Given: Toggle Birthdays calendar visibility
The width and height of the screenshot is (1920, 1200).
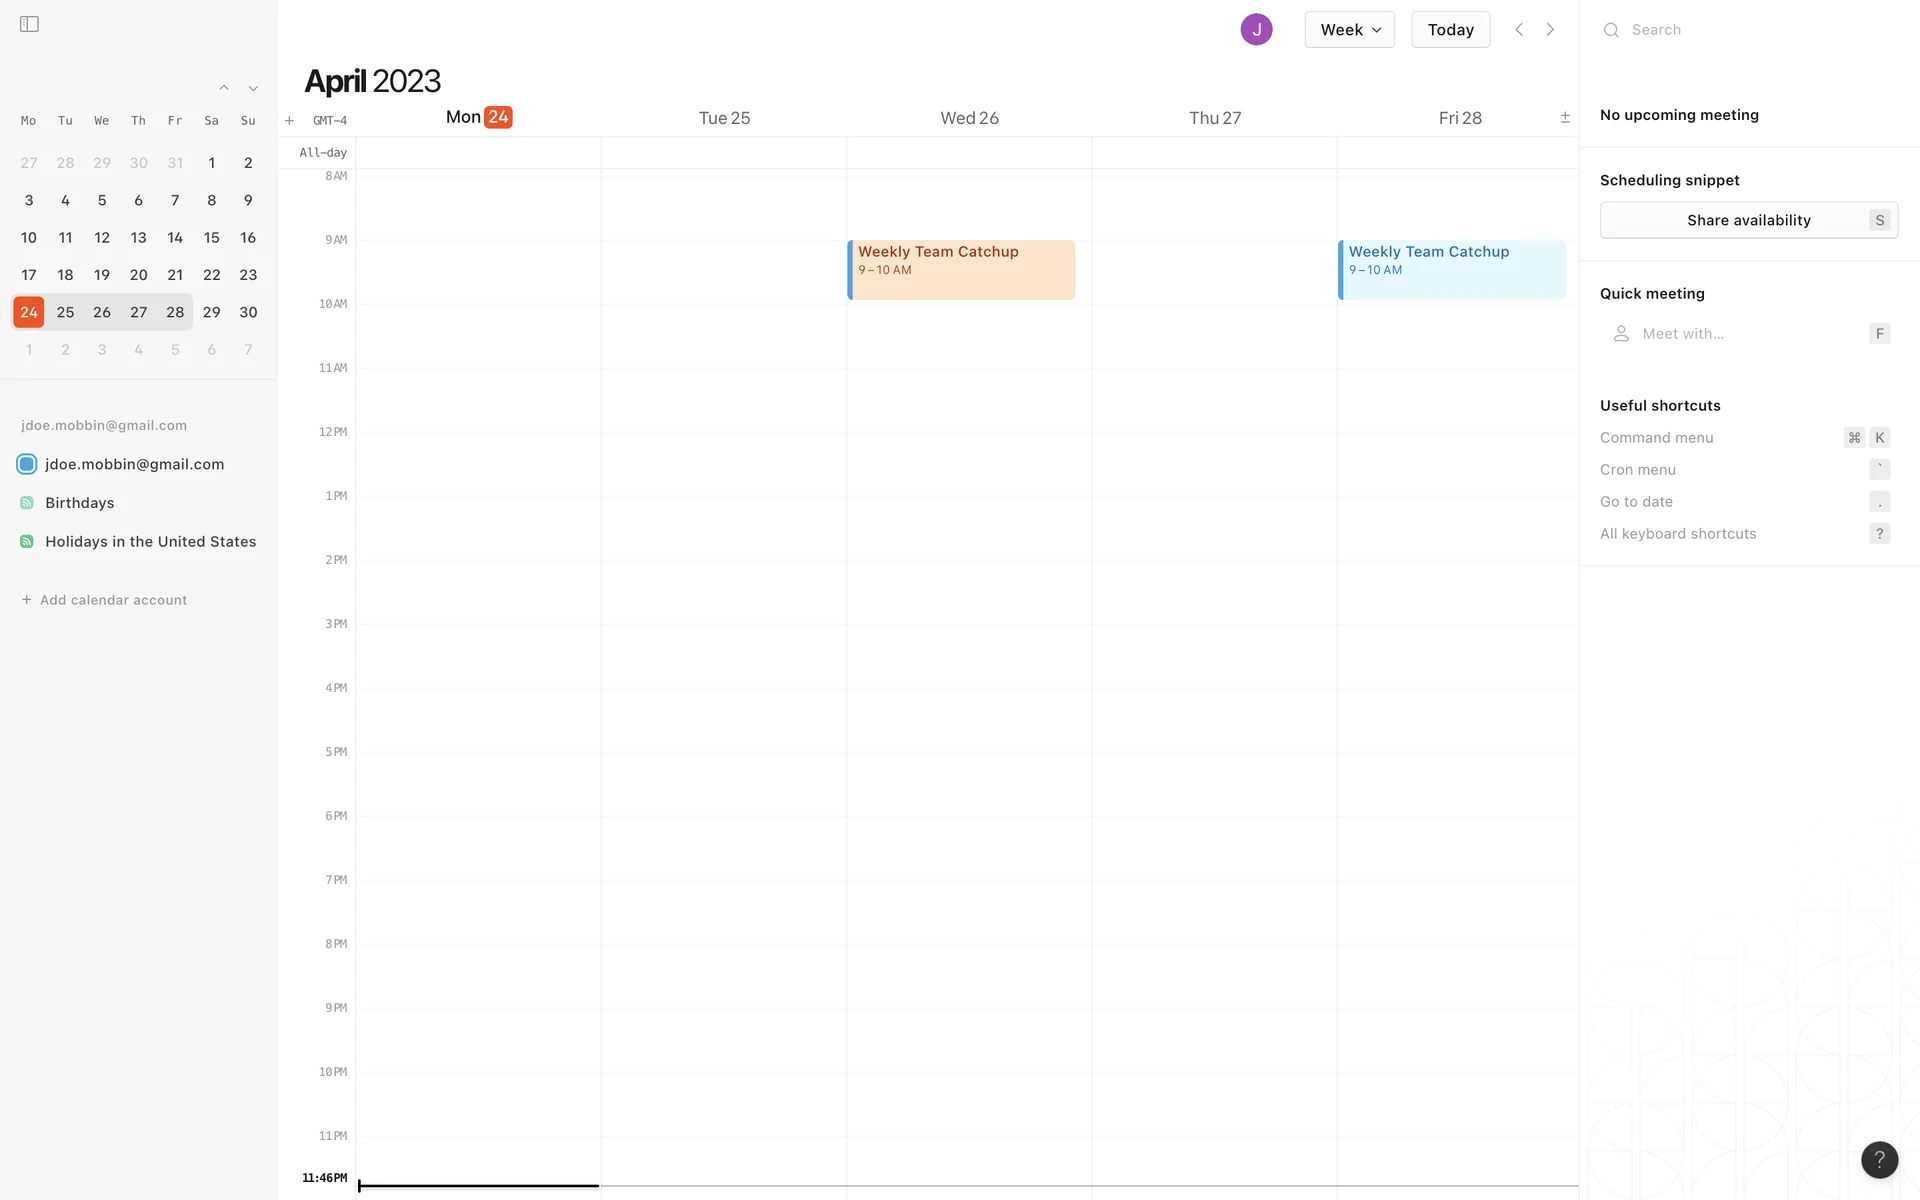Looking at the screenshot, I should point(27,503).
